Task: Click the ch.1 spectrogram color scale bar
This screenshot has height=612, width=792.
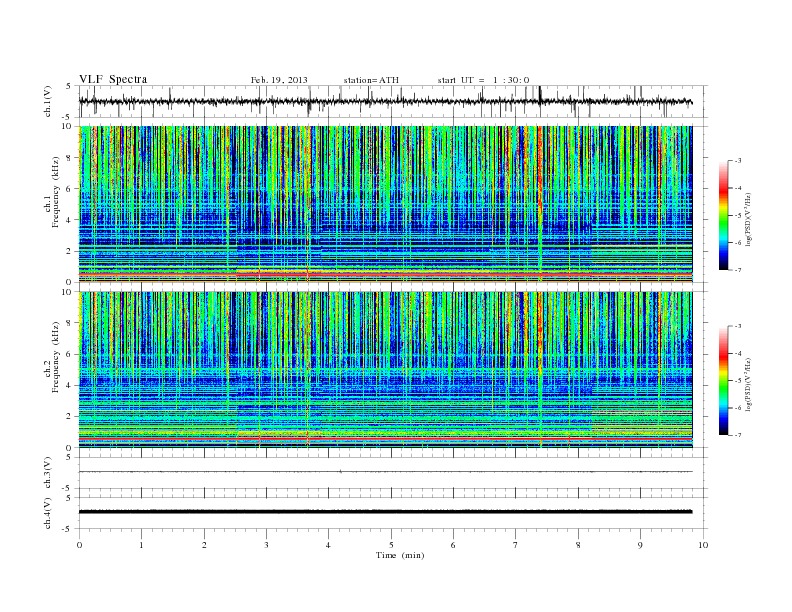Action: (x=723, y=215)
